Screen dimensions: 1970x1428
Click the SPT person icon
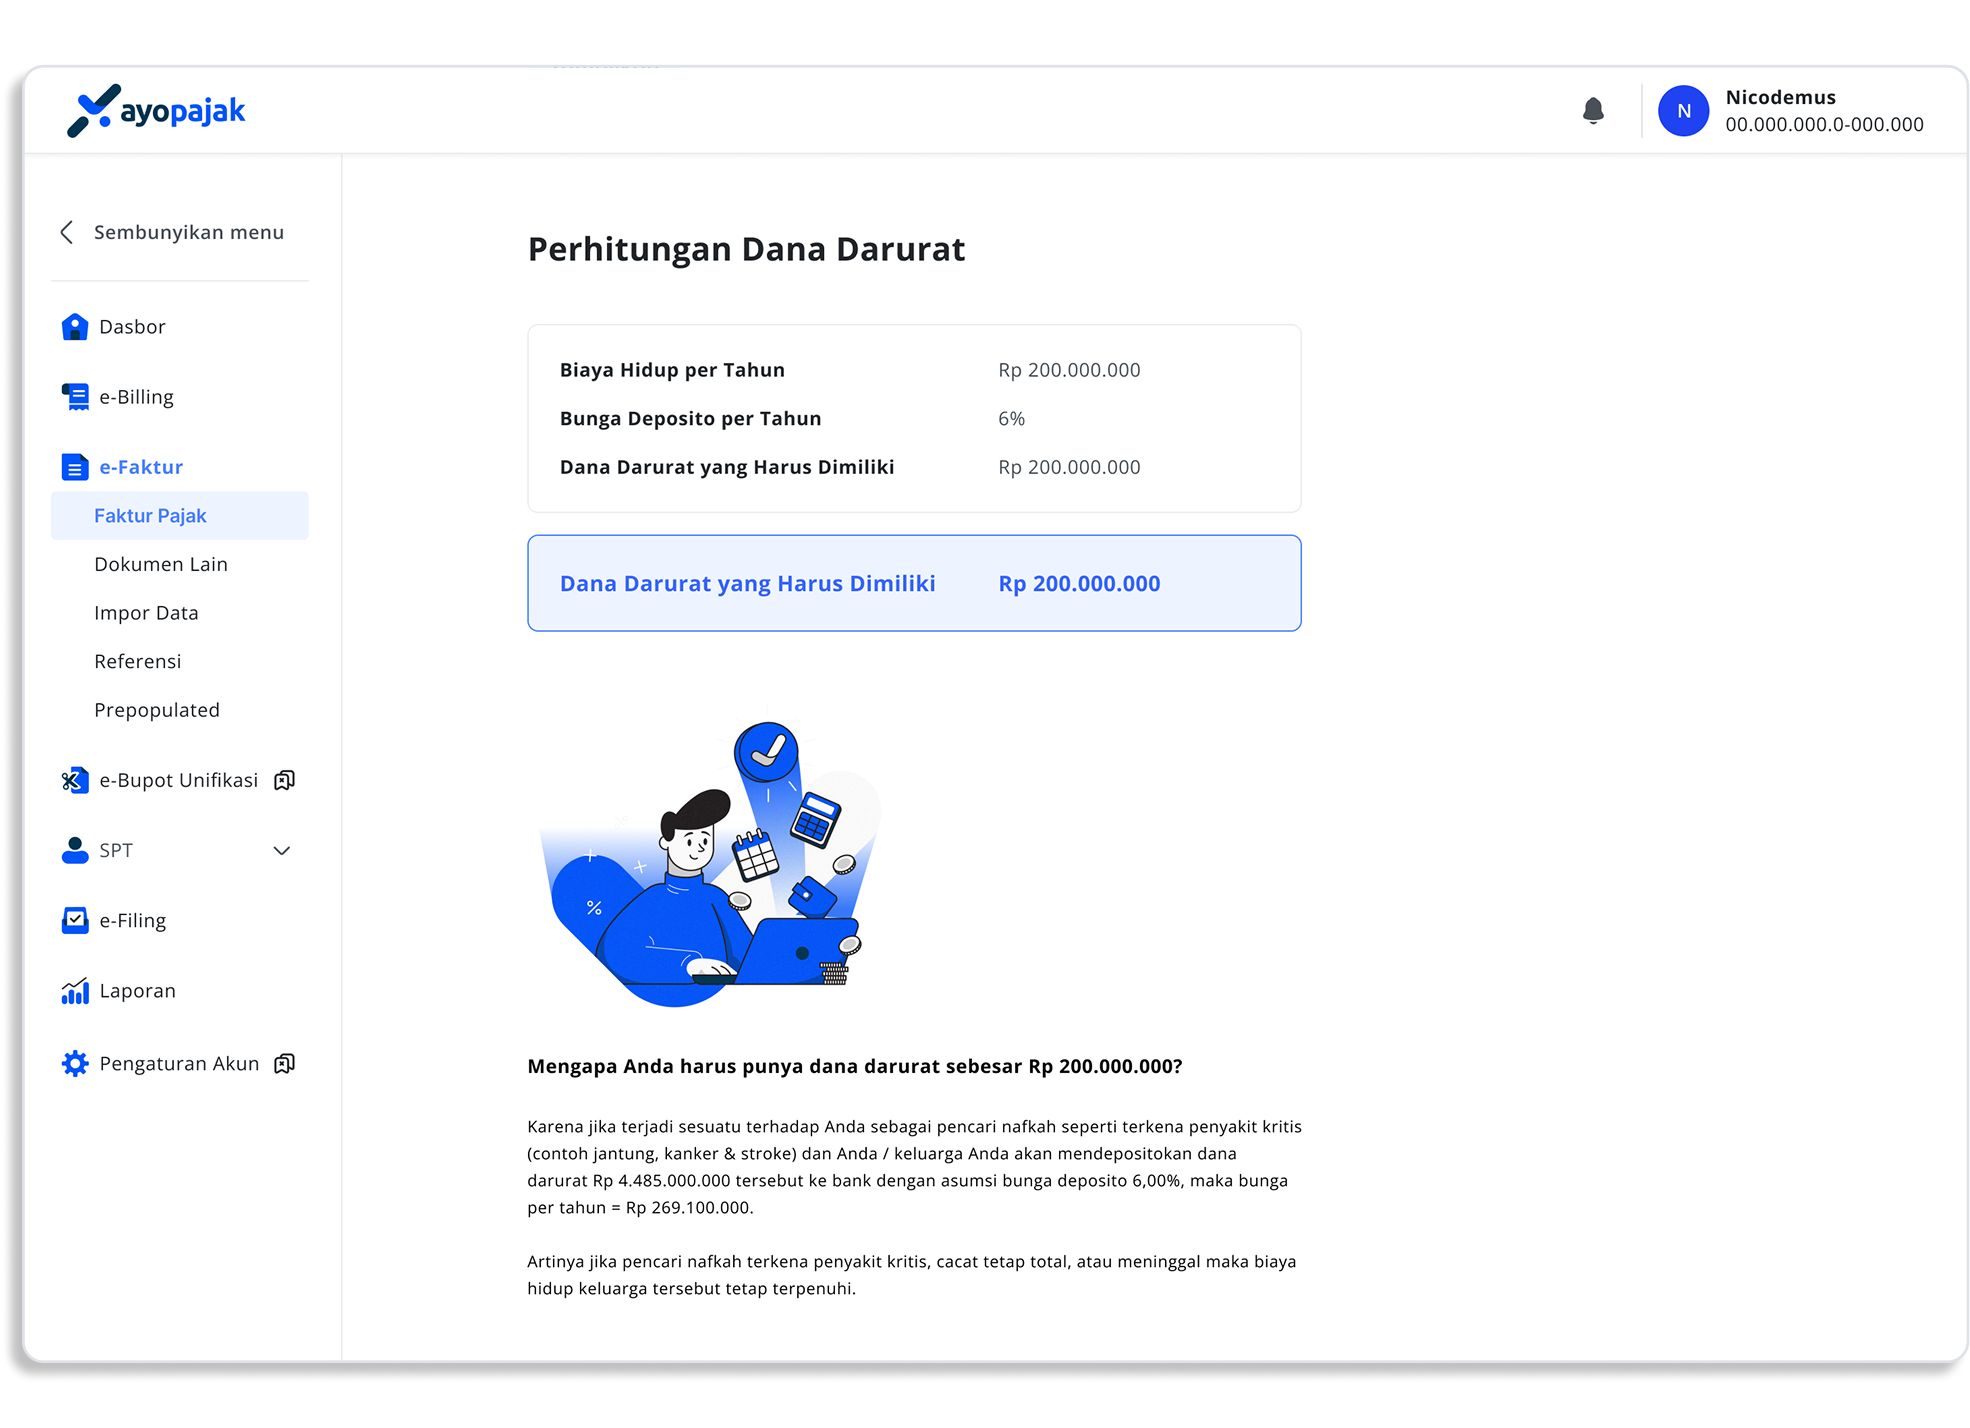click(x=75, y=850)
